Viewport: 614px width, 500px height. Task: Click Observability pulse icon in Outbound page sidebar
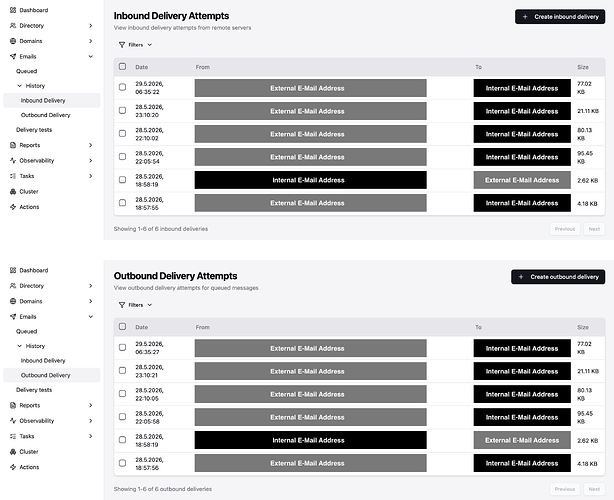point(13,421)
